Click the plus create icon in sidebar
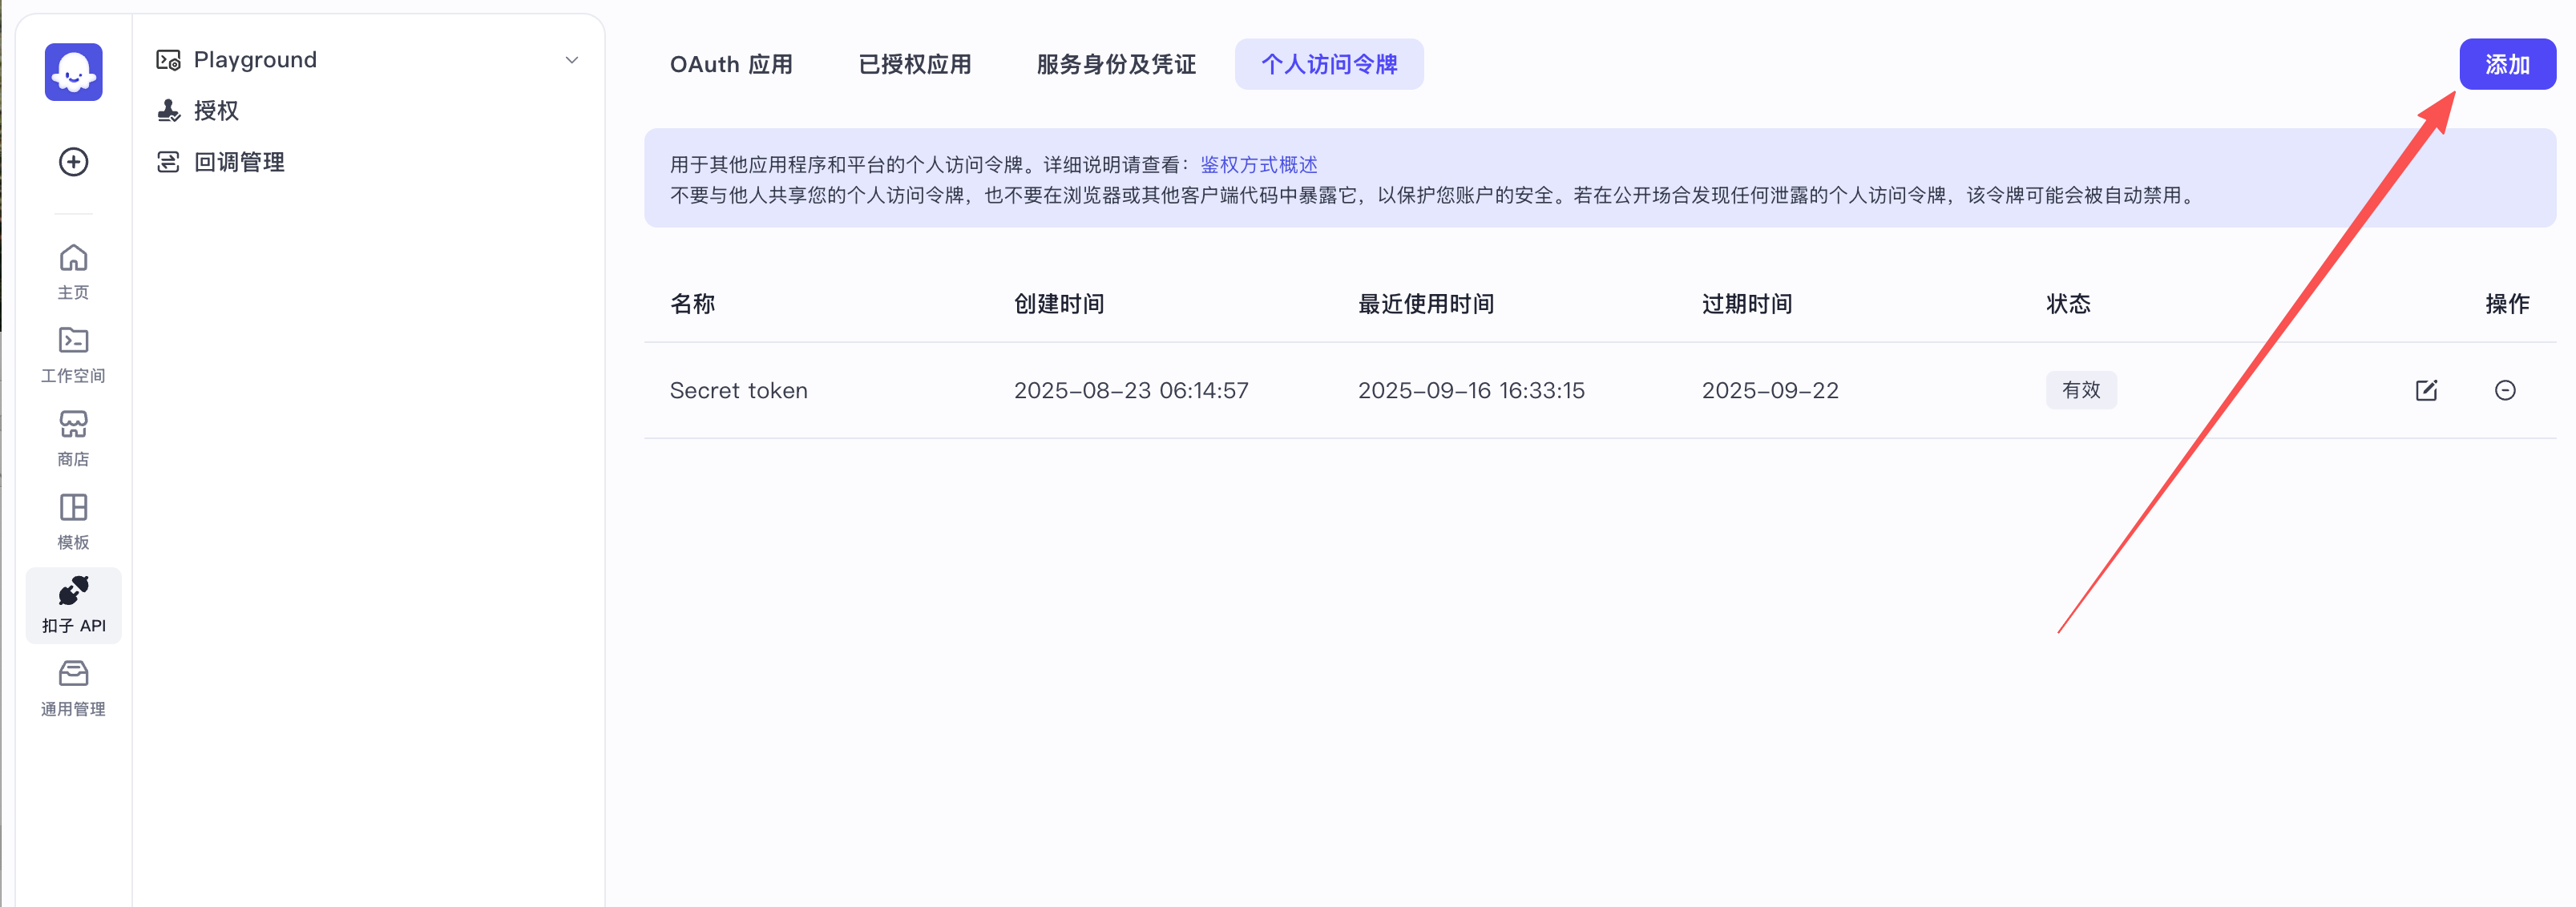This screenshot has width=2576, height=907. (73, 162)
